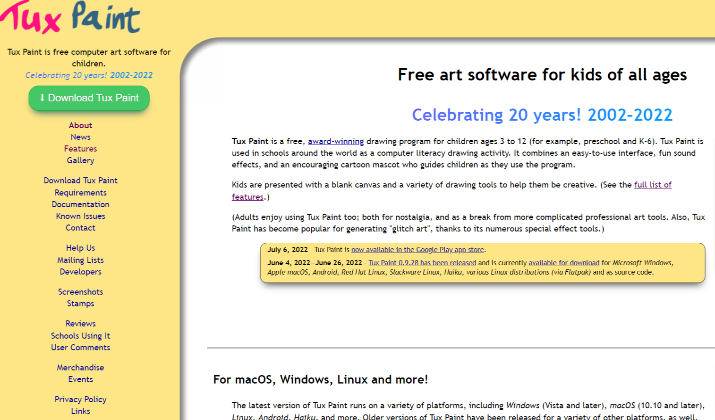Follow the award-winning hyperlink
The image size is (715, 420).
pos(336,141)
